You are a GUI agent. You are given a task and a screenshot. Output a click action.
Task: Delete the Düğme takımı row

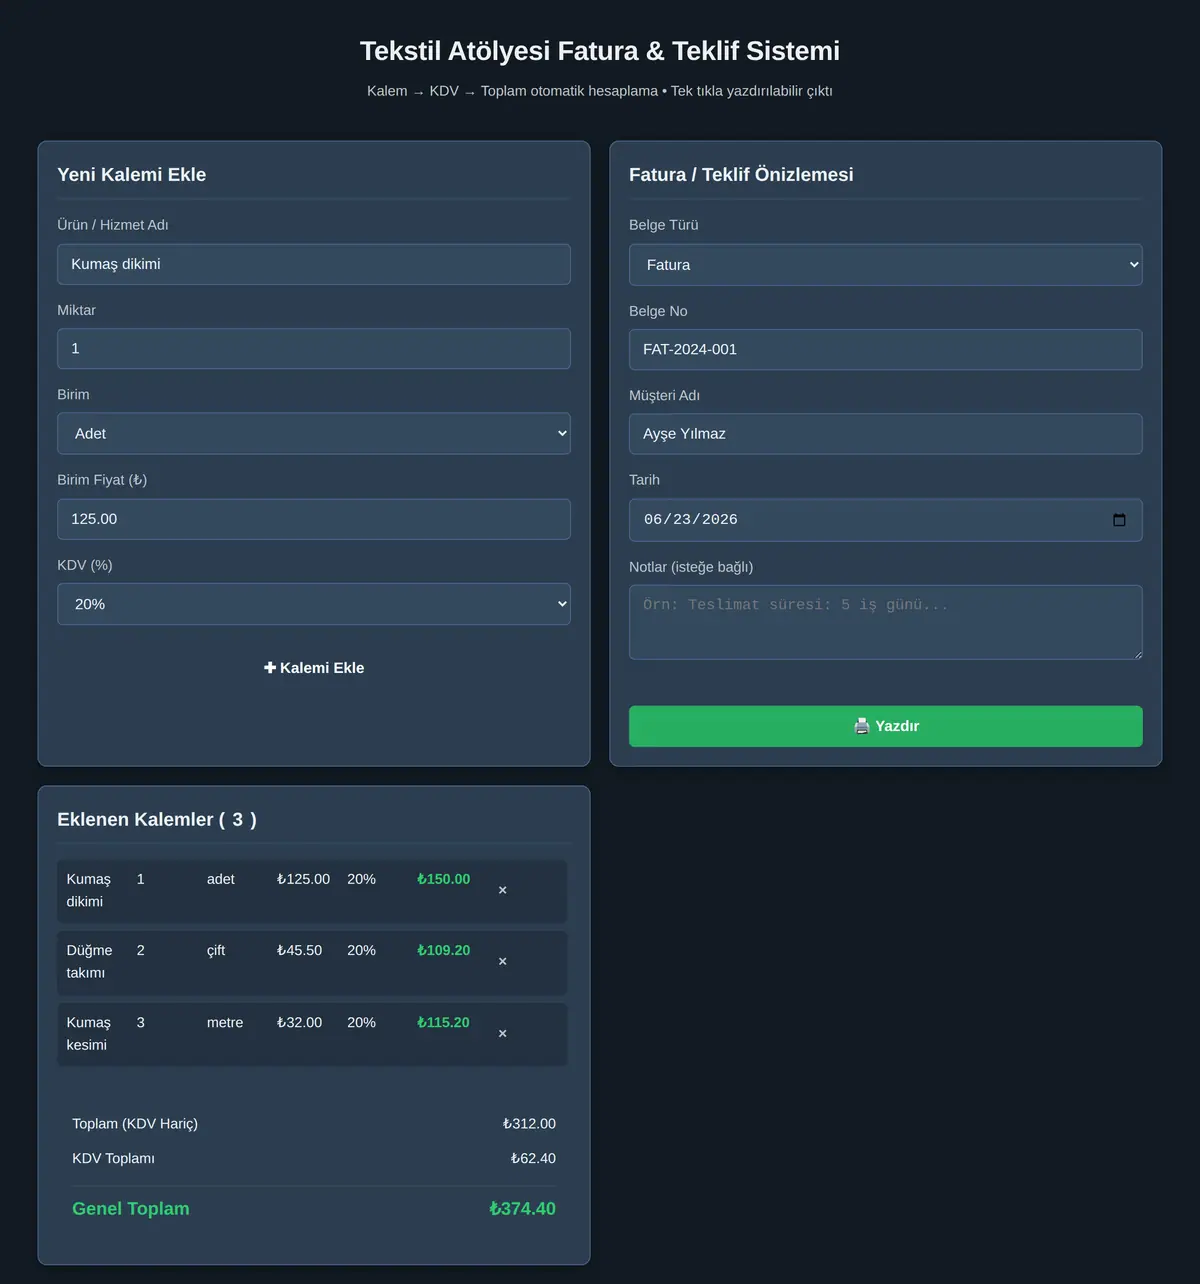tap(502, 961)
